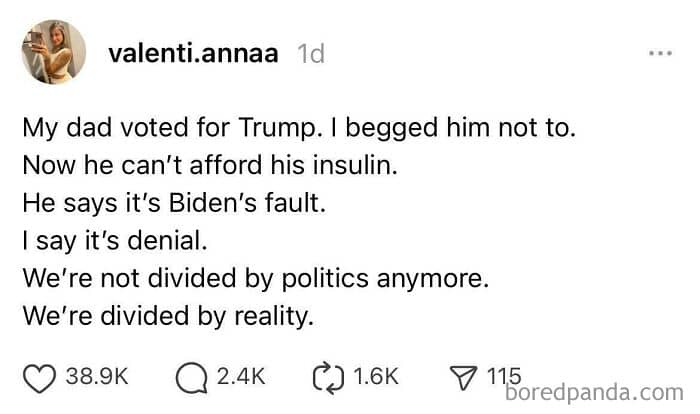Image resolution: width=700 pixels, height=414 pixels.
Task: View the 2.4K replies count
Action: [x=241, y=377]
